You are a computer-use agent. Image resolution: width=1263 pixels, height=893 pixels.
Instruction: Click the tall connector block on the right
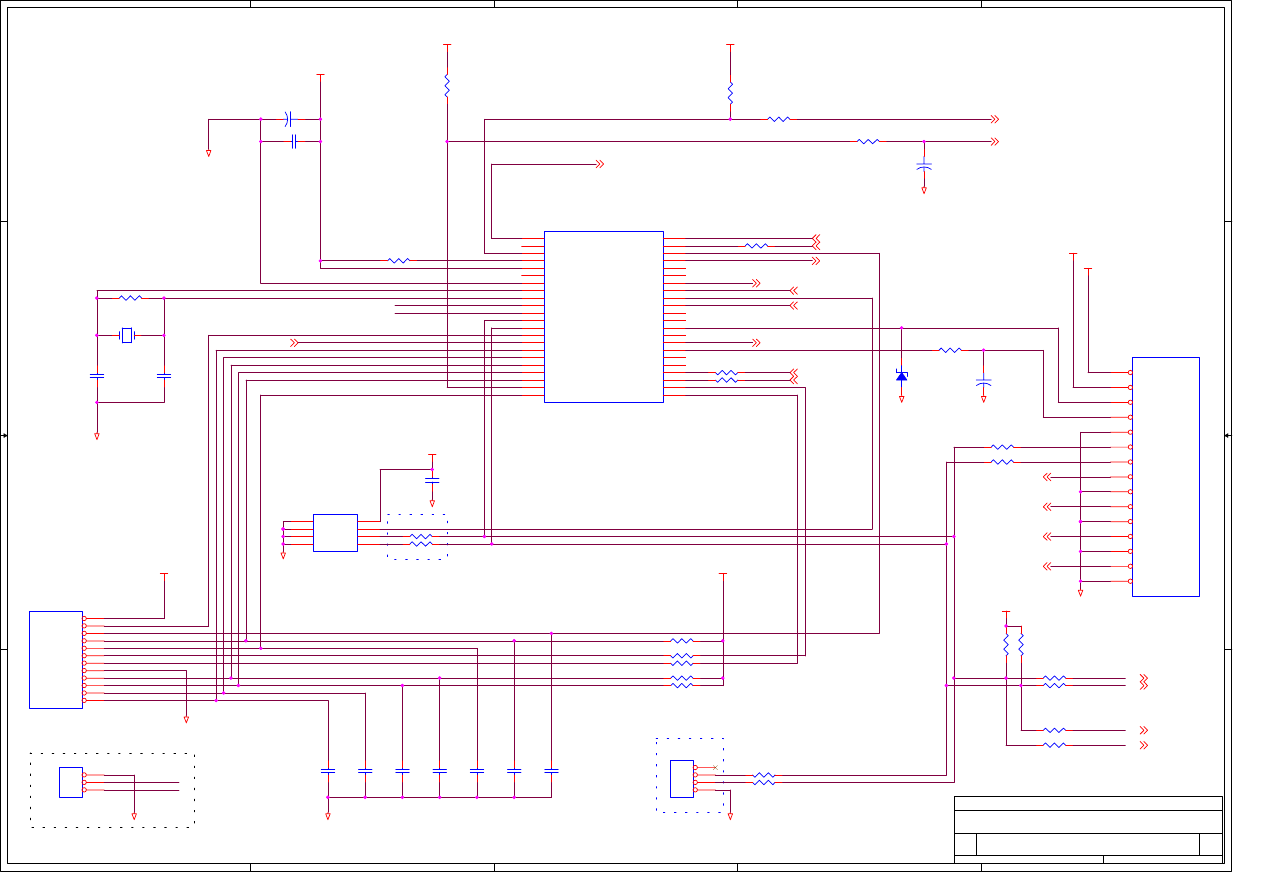(x=1165, y=477)
